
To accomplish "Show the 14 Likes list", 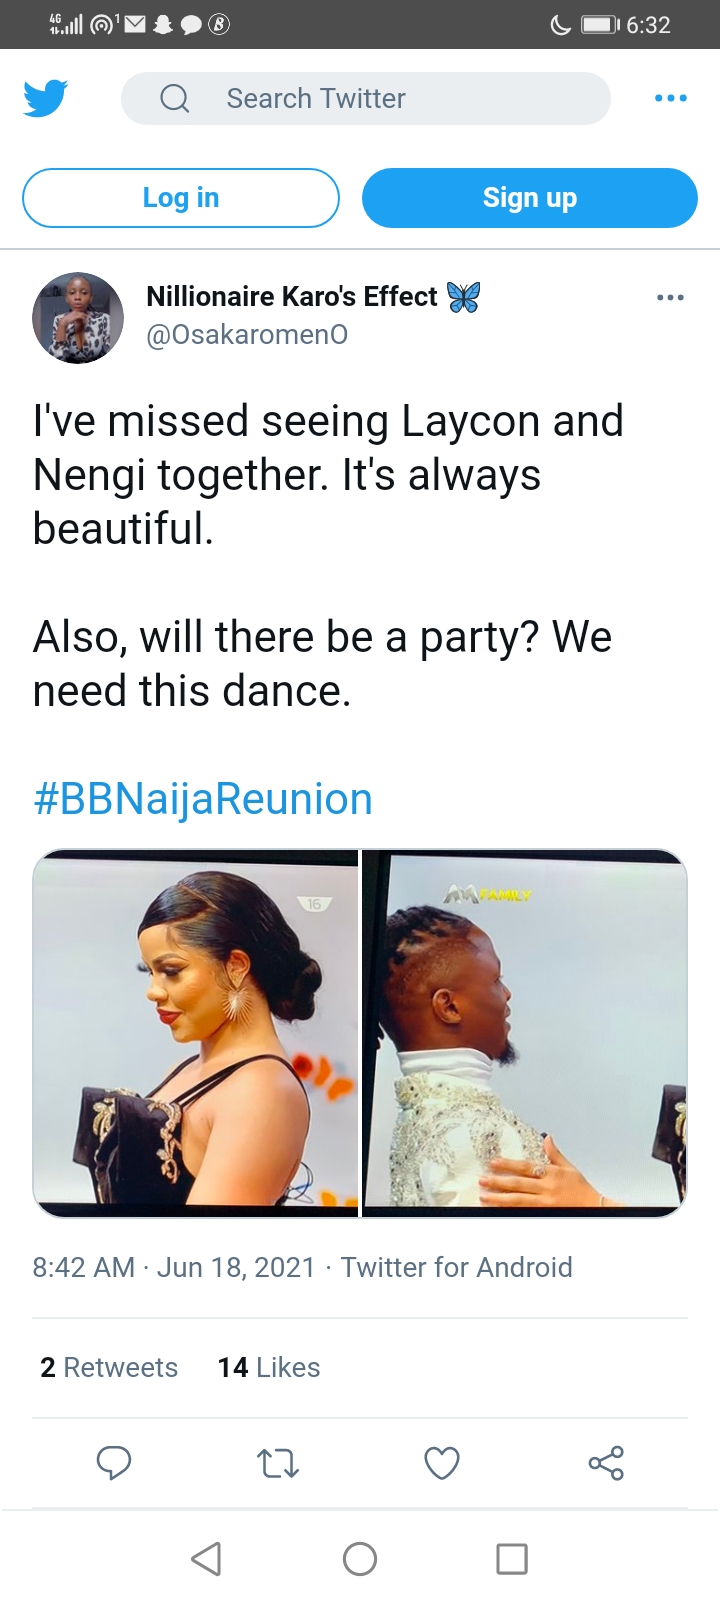I will [x=269, y=1367].
